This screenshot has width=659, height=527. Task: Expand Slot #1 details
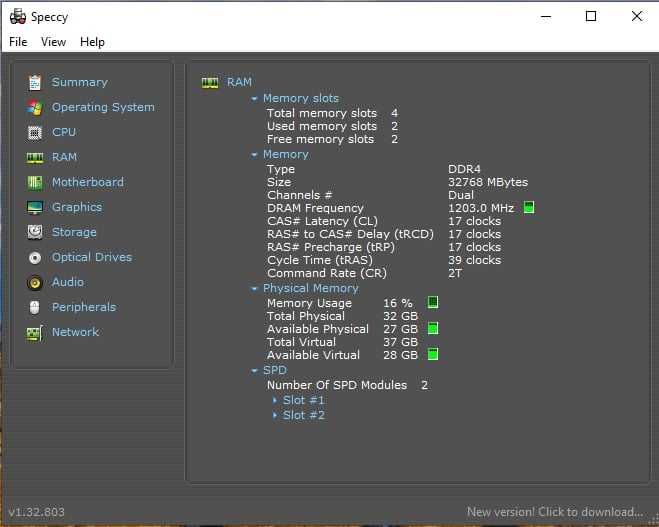click(x=275, y=401)
